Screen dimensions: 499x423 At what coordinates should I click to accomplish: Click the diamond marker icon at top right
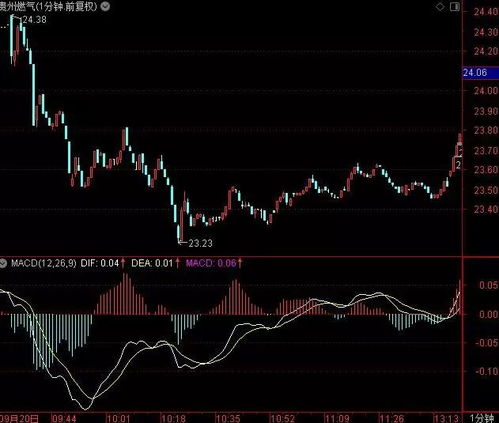pyautogui.click(x=440, y=7)
